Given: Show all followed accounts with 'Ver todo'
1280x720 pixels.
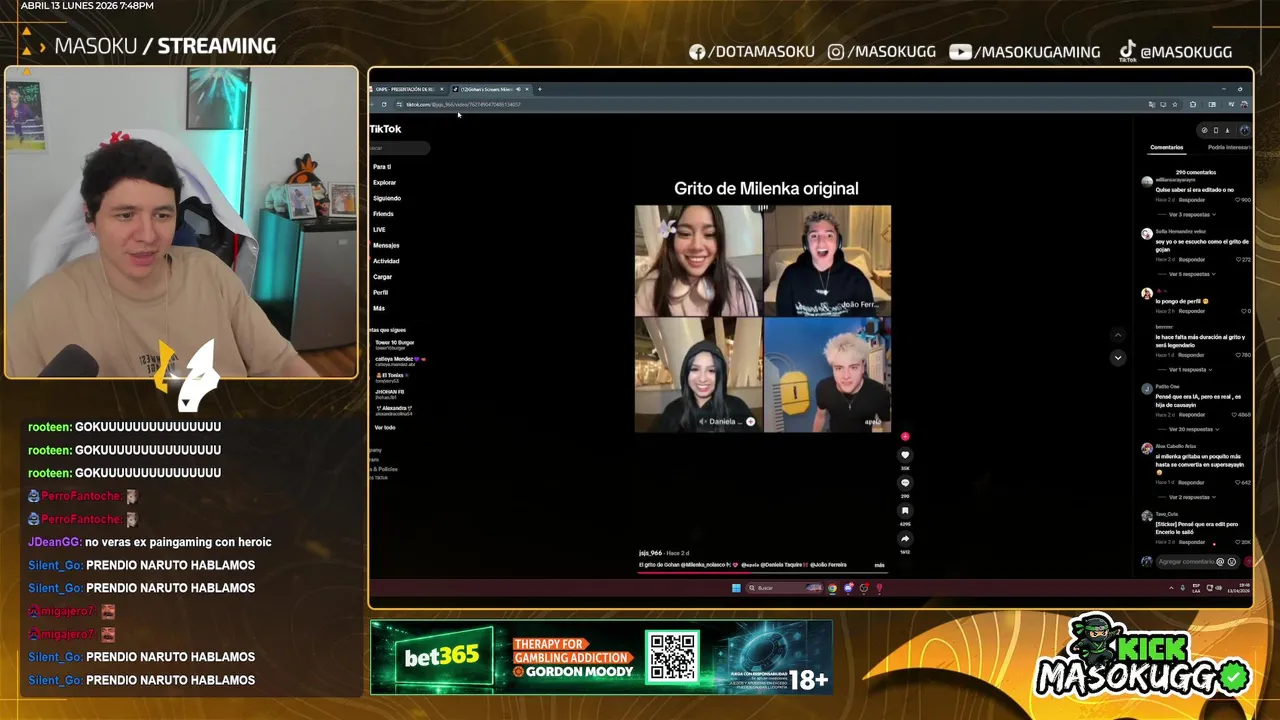Looking at the screenshot, I should (384, 428).
